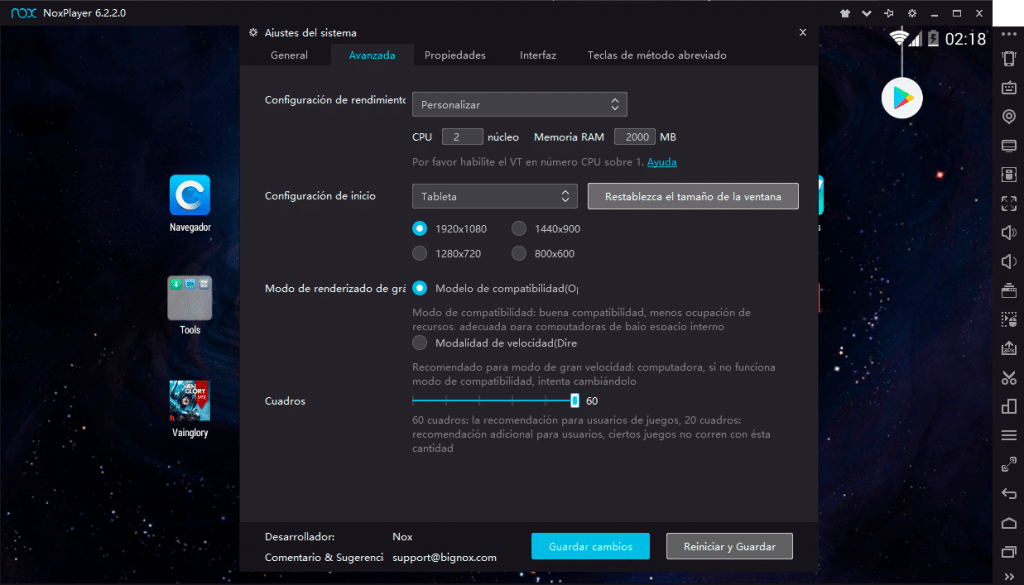1024x585 pixels.
Task: Choose the 1440x900 resolution
Action: pos(519,228)
